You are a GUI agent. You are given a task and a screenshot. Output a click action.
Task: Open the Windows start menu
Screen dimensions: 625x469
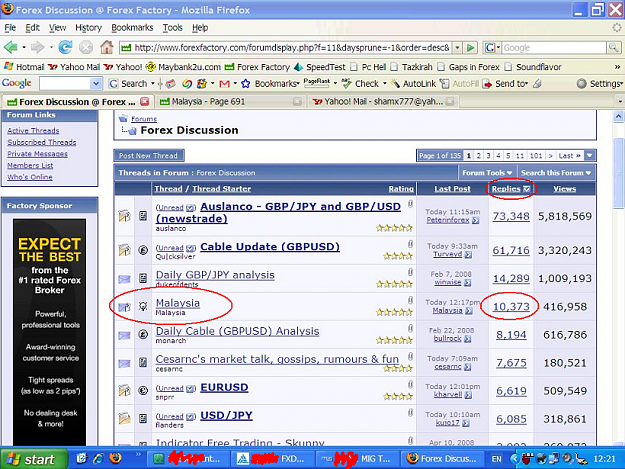tap(34, 459)
